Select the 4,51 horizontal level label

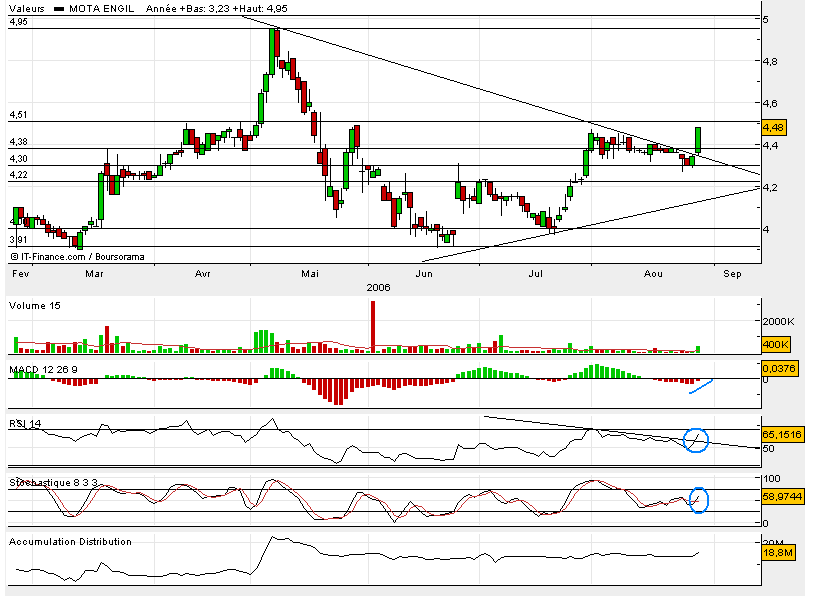click(x=18, y=115)
